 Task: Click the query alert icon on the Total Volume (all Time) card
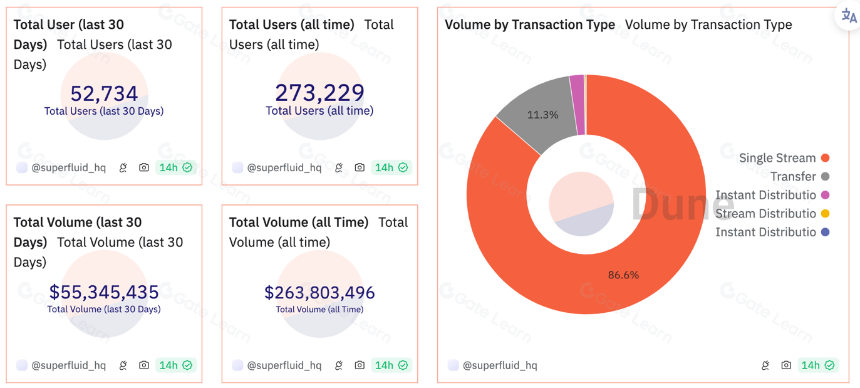tap(339, 365)
